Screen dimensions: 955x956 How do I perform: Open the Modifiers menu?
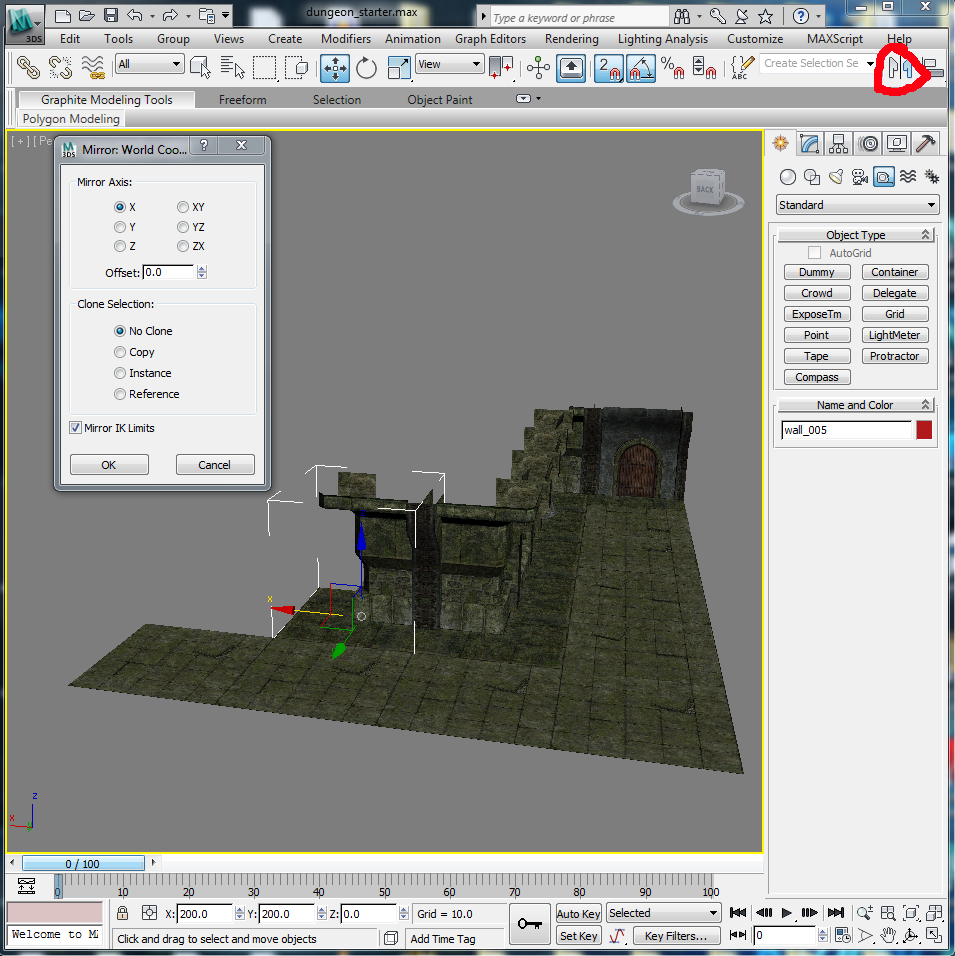[345, 39]
